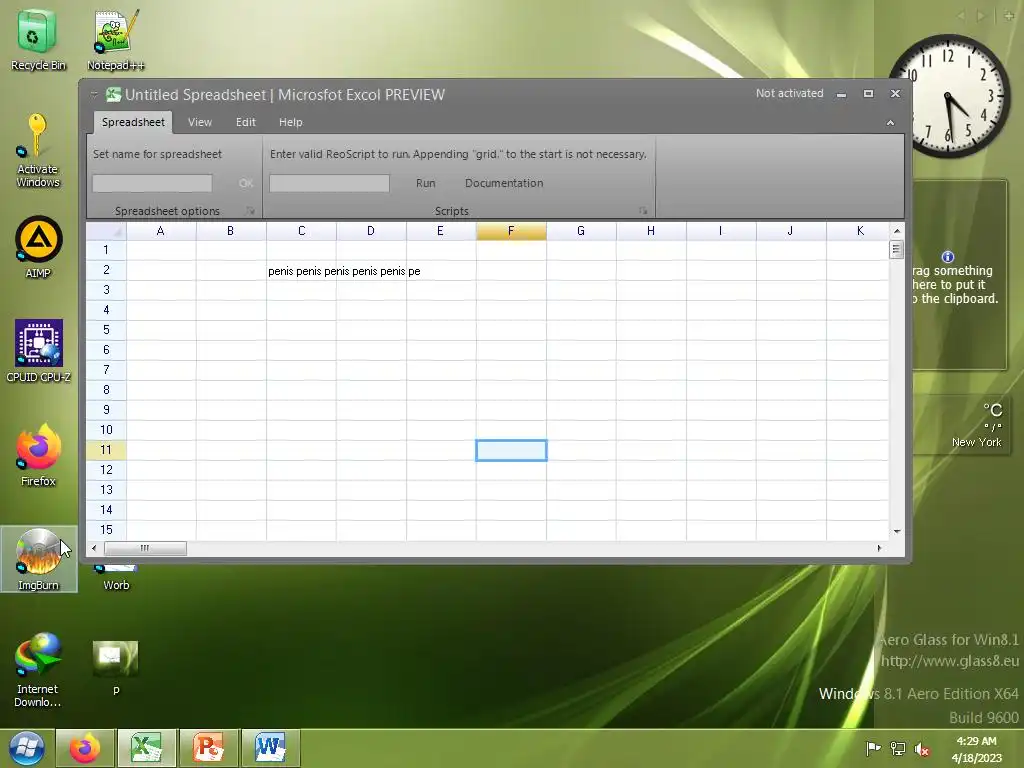This screenshot has width=1024, height=768.
Task: Open the ReoScript Documentation button
Action: [x=504, y=184]
